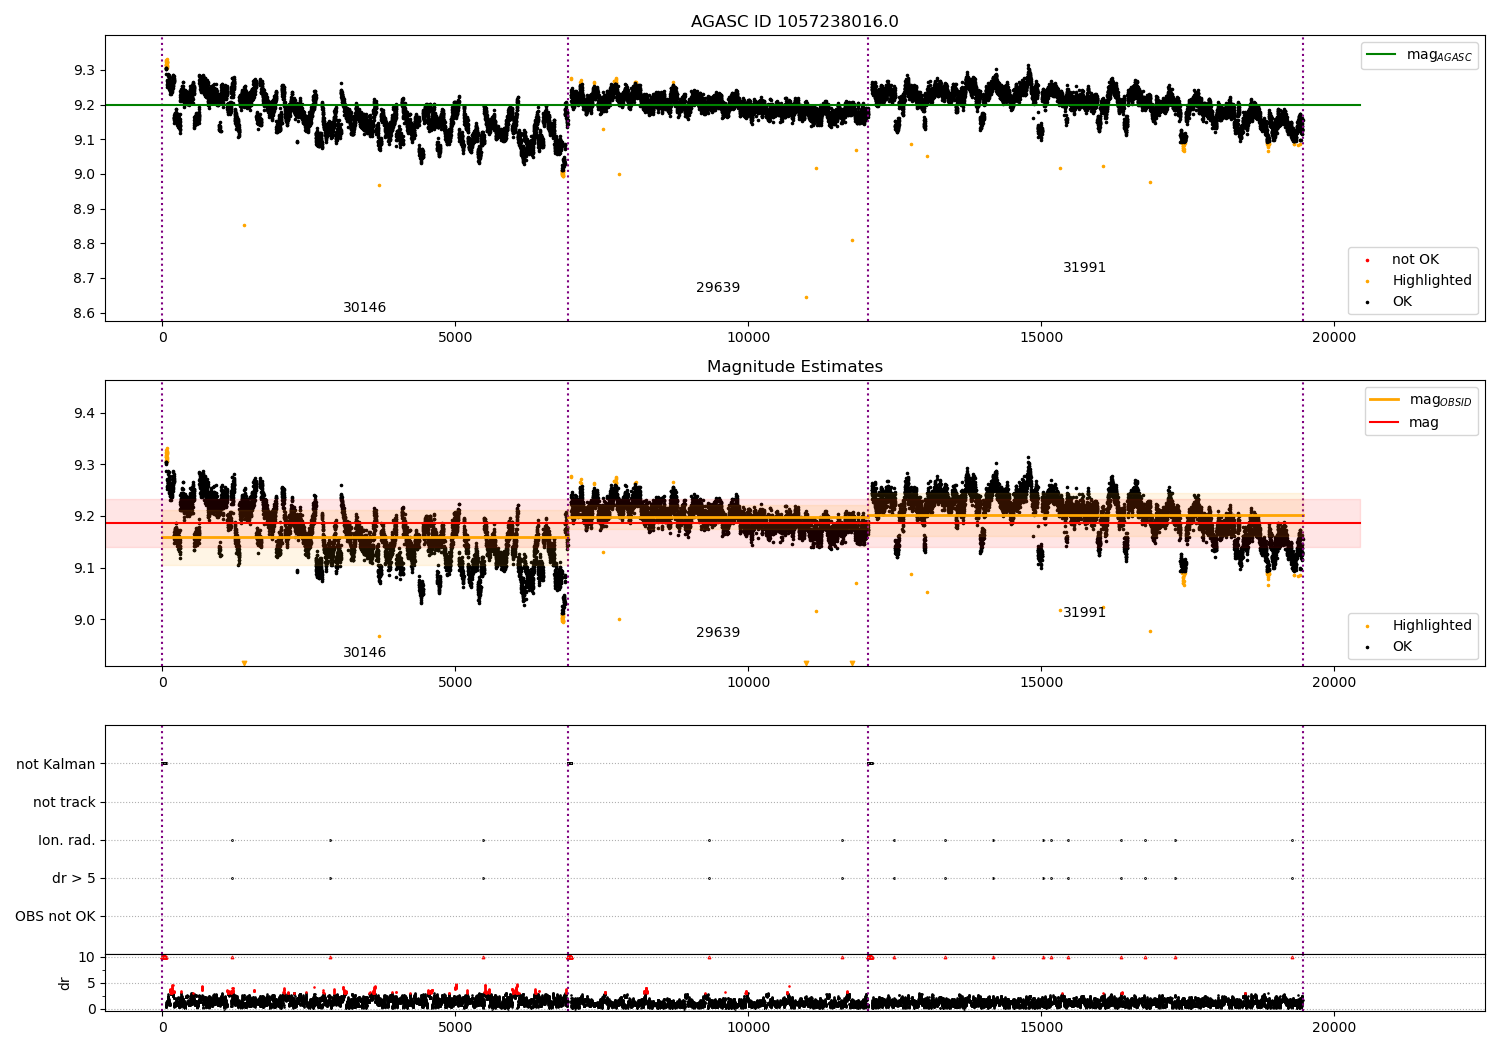Select 'OK' legend entry in Magnitude Estimates plot
This screenshot has height=1050, width=1500.
[1402, 647]
